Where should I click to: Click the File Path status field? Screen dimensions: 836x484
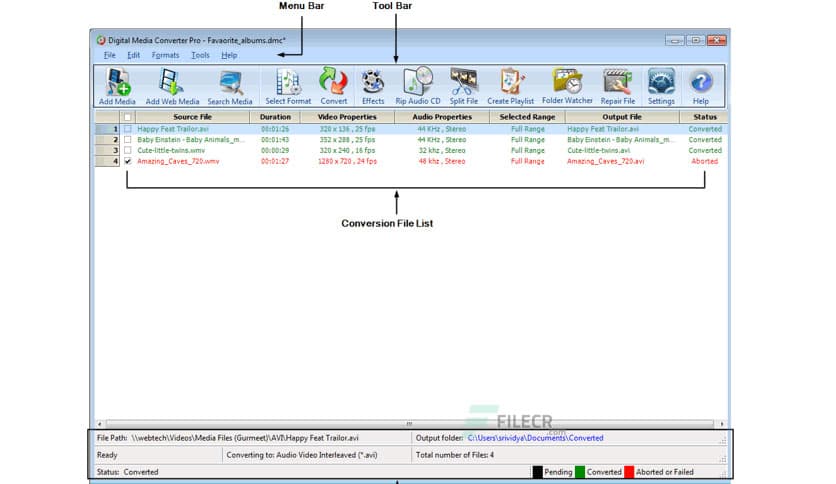point(228,438)
